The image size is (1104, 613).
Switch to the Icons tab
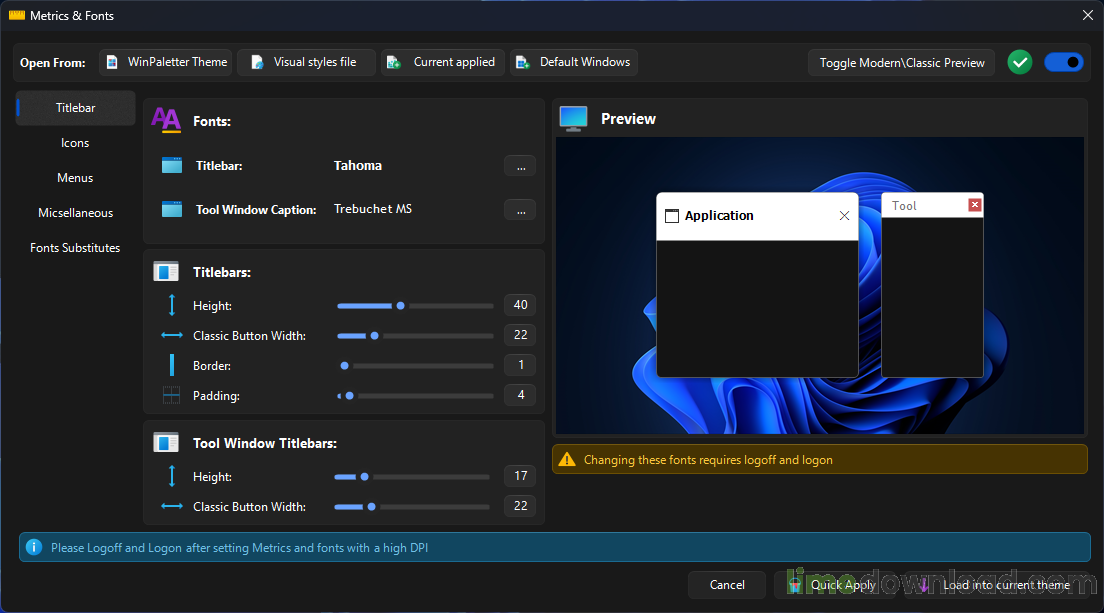[75, 143]
